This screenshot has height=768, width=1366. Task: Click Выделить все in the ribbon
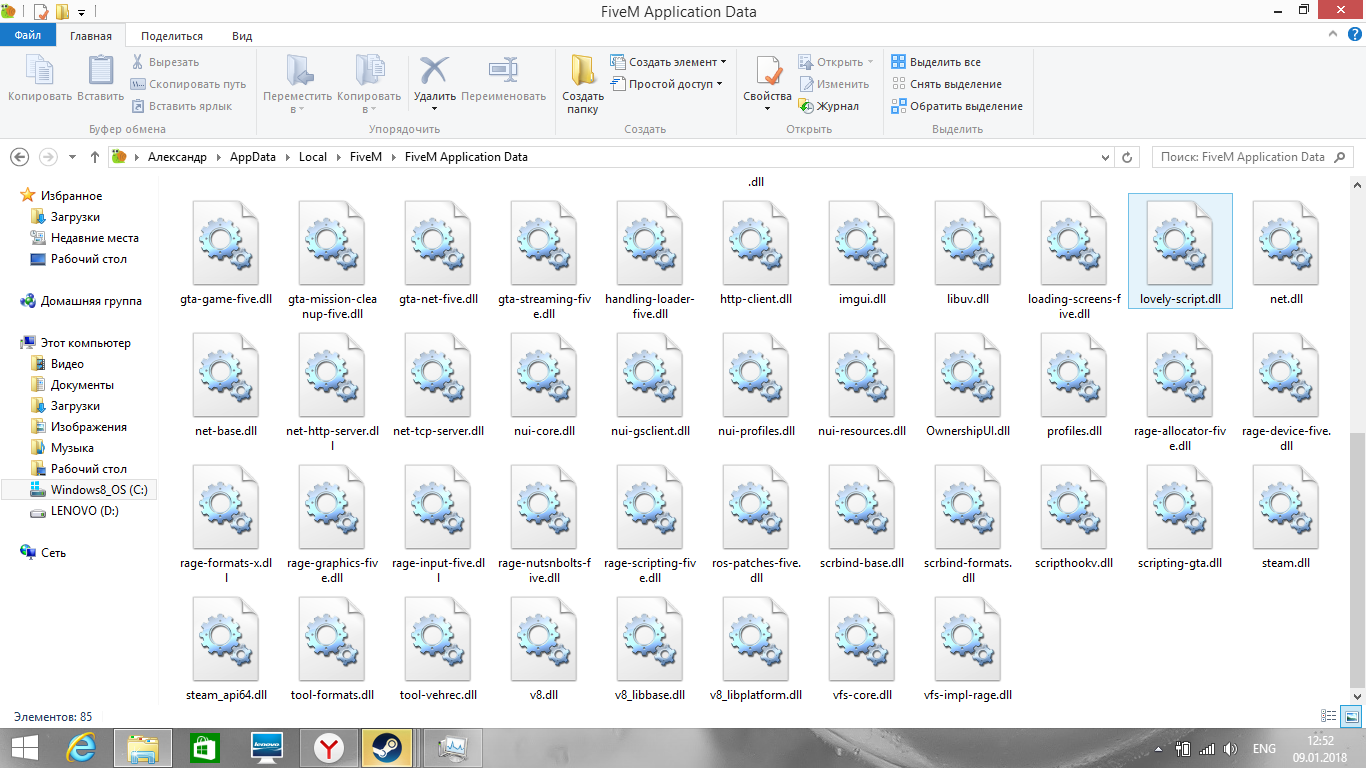[936, 62]
